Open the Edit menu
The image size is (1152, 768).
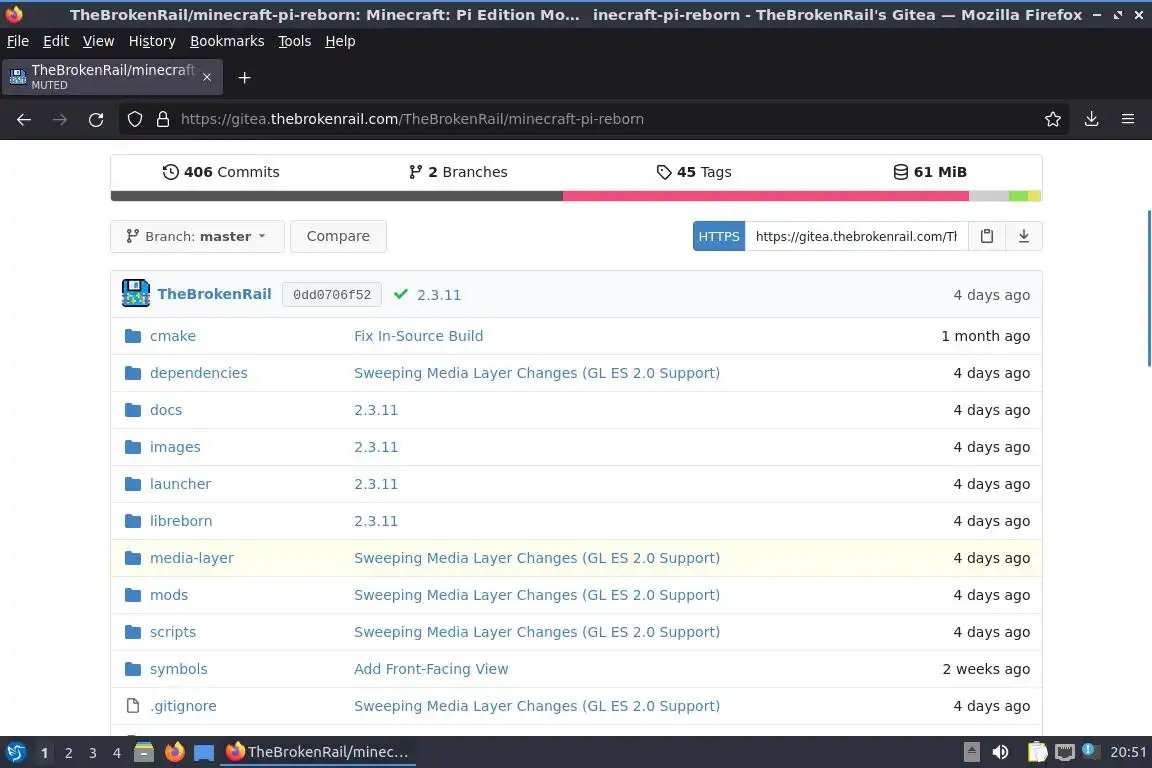click(56, 41)
